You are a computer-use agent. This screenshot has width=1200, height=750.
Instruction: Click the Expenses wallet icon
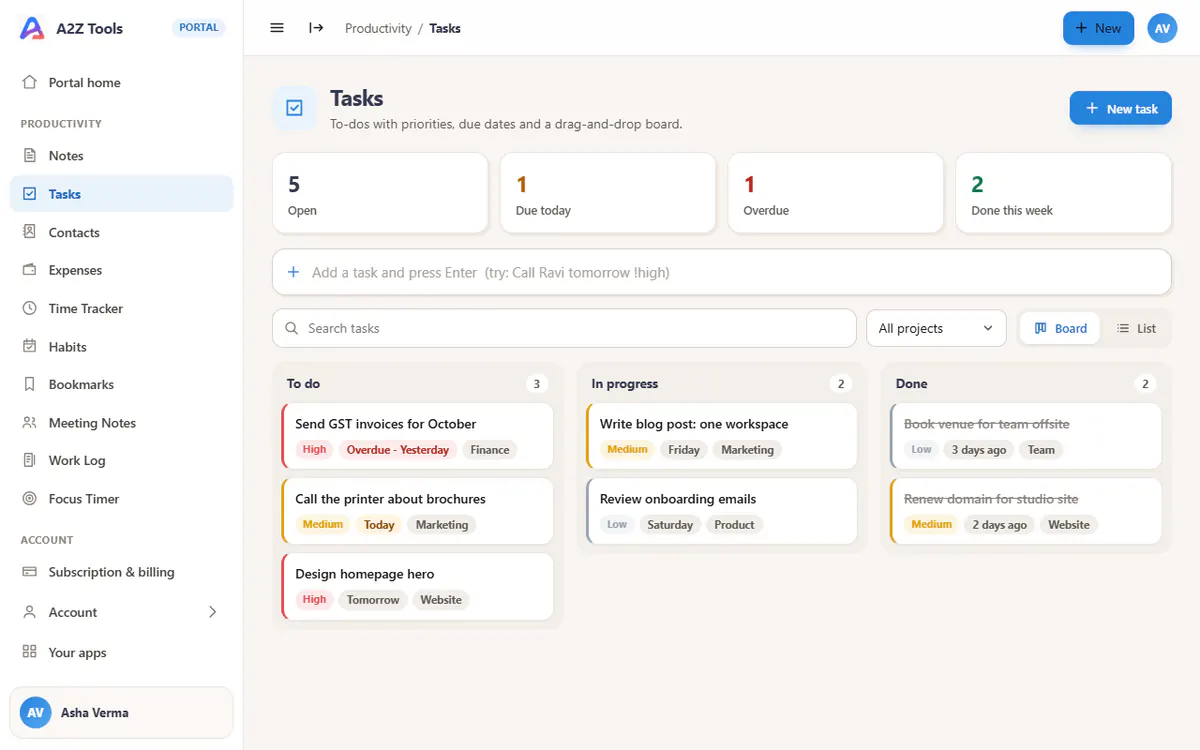[x=30, y=270]
